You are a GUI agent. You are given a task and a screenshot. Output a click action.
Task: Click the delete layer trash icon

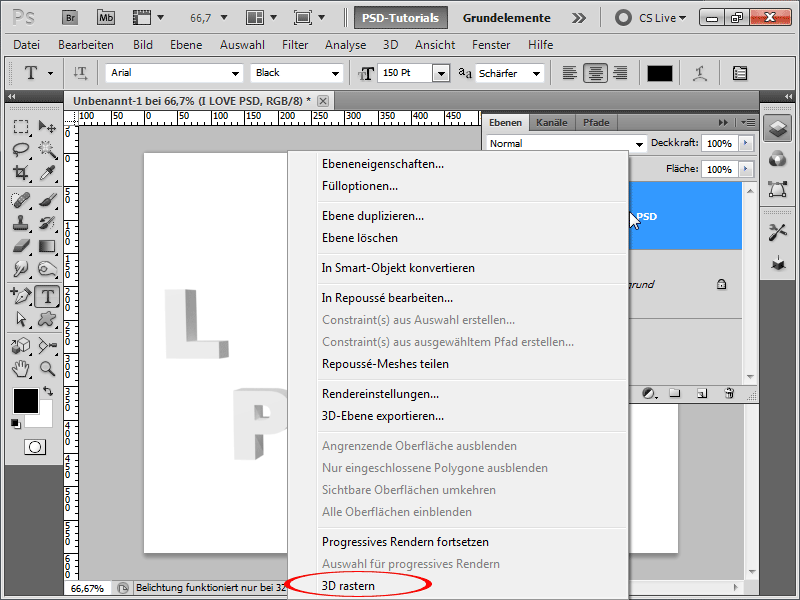[729, 393]
